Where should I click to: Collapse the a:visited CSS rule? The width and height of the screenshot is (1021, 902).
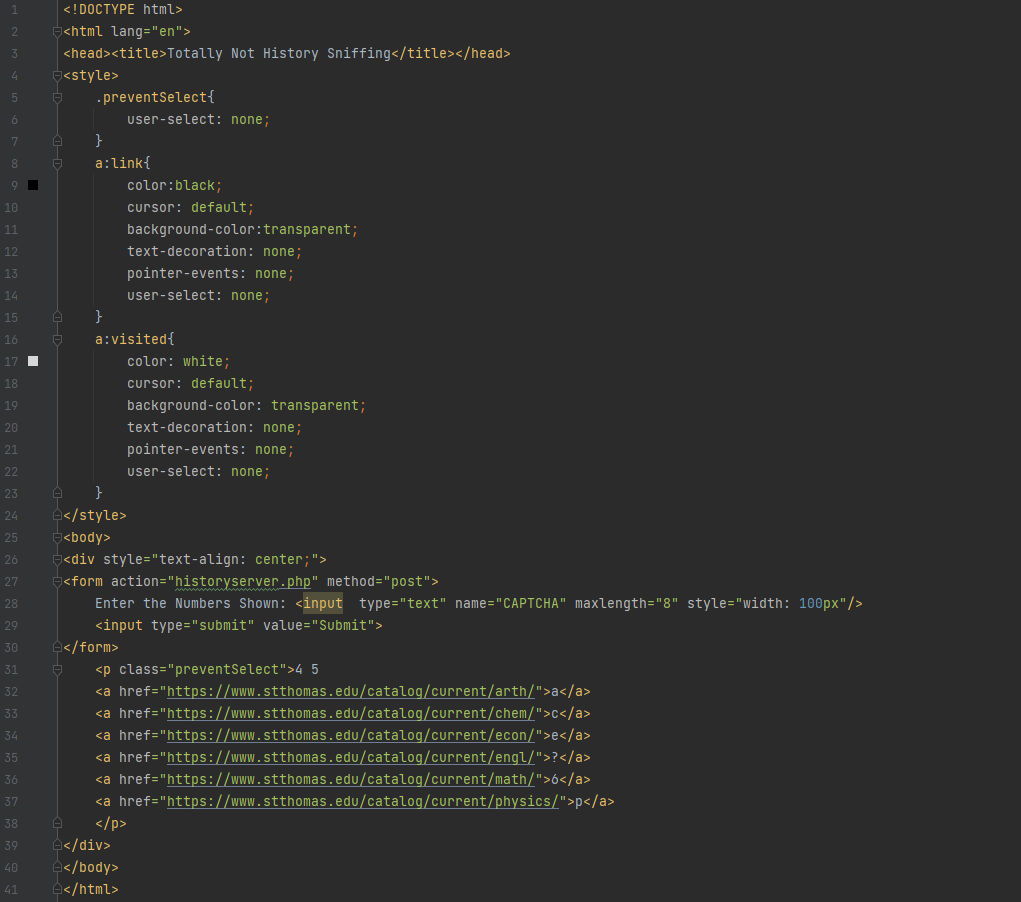57,339
